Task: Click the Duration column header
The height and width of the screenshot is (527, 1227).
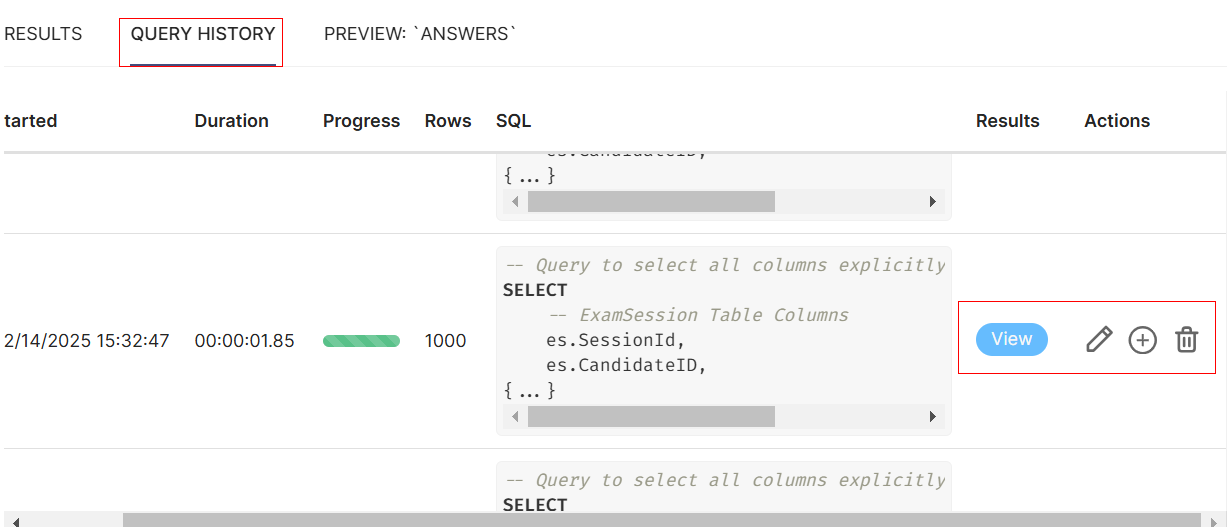Action: point(231,121)
